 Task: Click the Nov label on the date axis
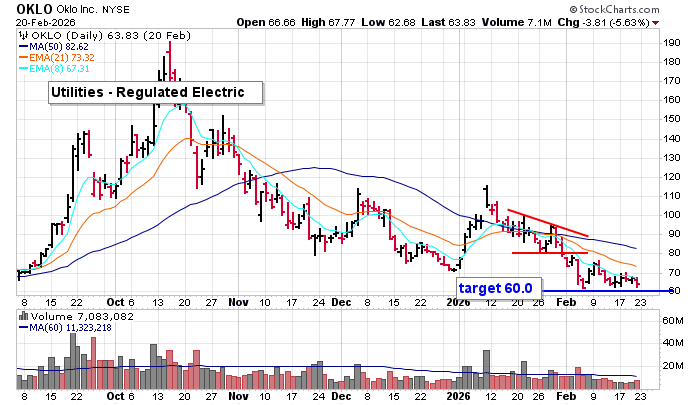point(237,301)
